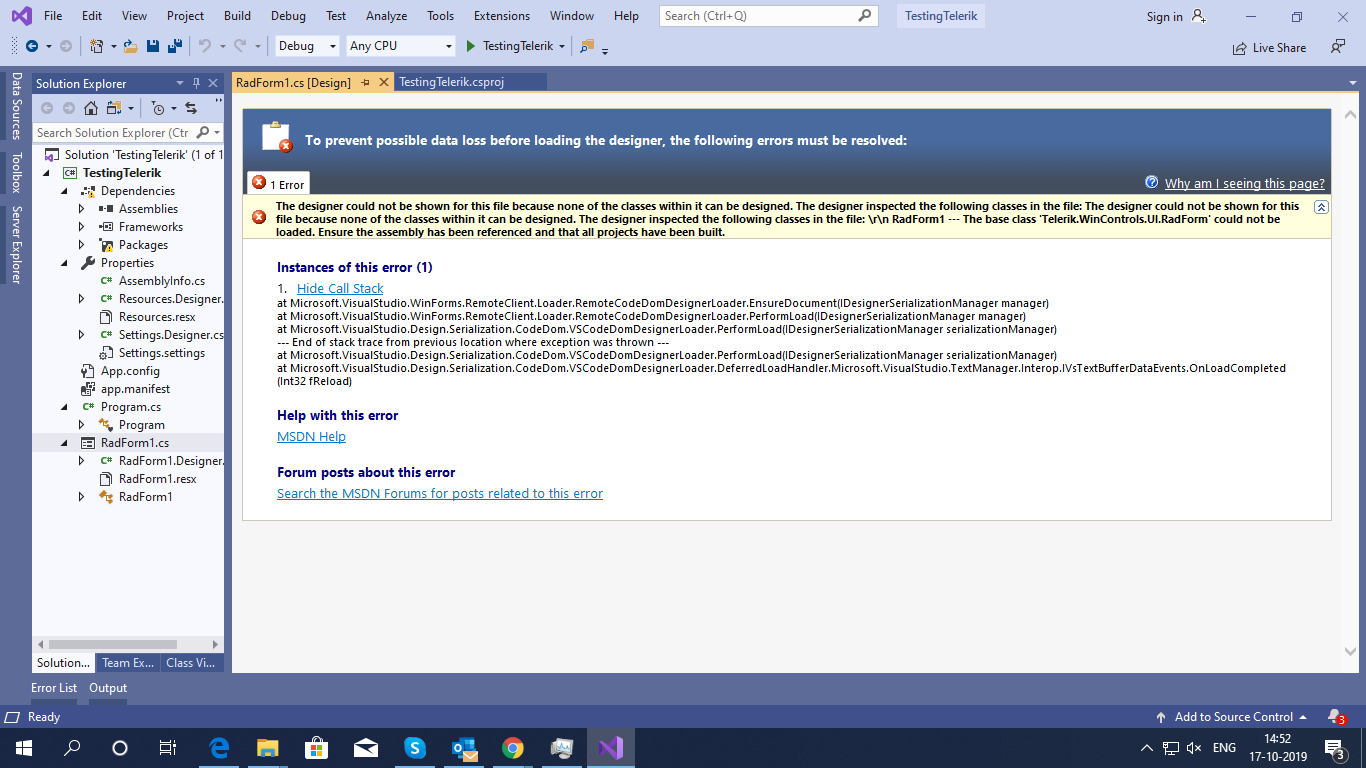Click the '1 Error' tab in the designer
The width and height of the screenshot is (1366, 768).
pos(279,184)
